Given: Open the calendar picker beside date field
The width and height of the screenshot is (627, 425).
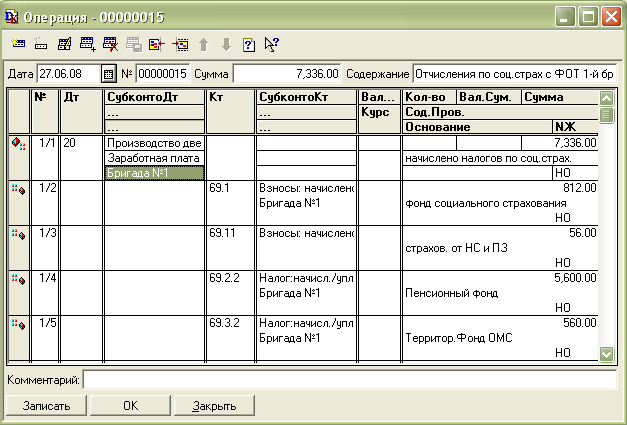Looking at the screenshot, I should click(x=109, y=74).
